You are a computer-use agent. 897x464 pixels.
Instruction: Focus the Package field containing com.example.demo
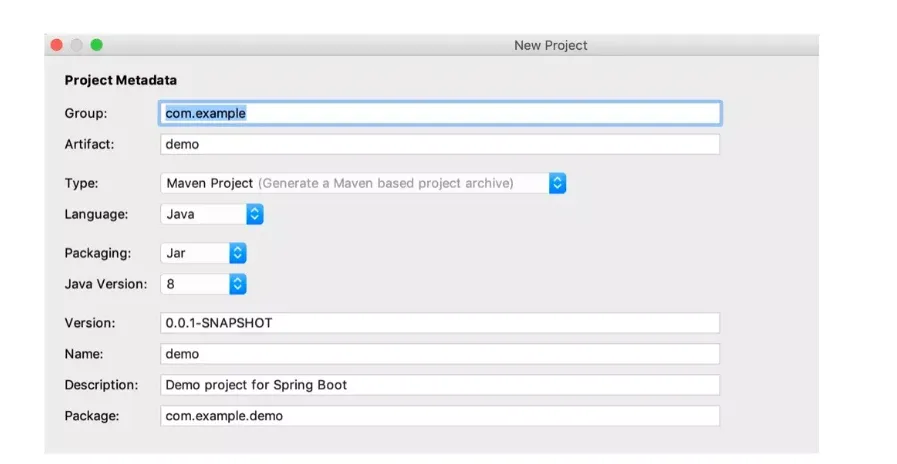tap(440, 415)
